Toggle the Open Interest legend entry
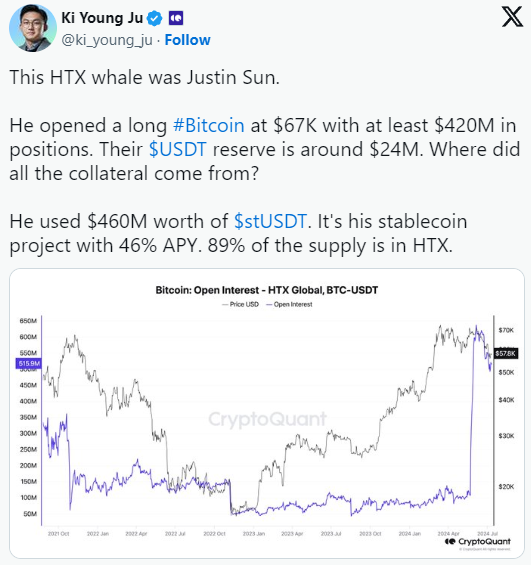Screen dimensions: 531x565 tap(289, 304)
